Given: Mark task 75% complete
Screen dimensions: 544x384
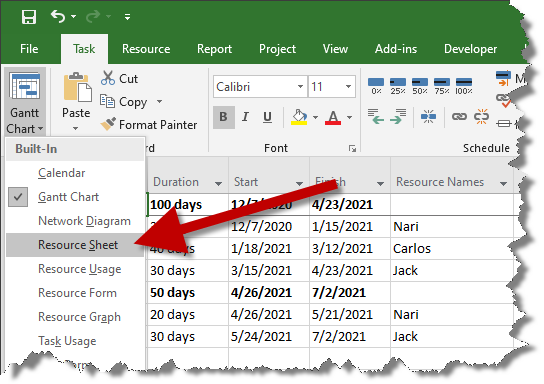Looking at the screenshot, I should pos(442,86).
